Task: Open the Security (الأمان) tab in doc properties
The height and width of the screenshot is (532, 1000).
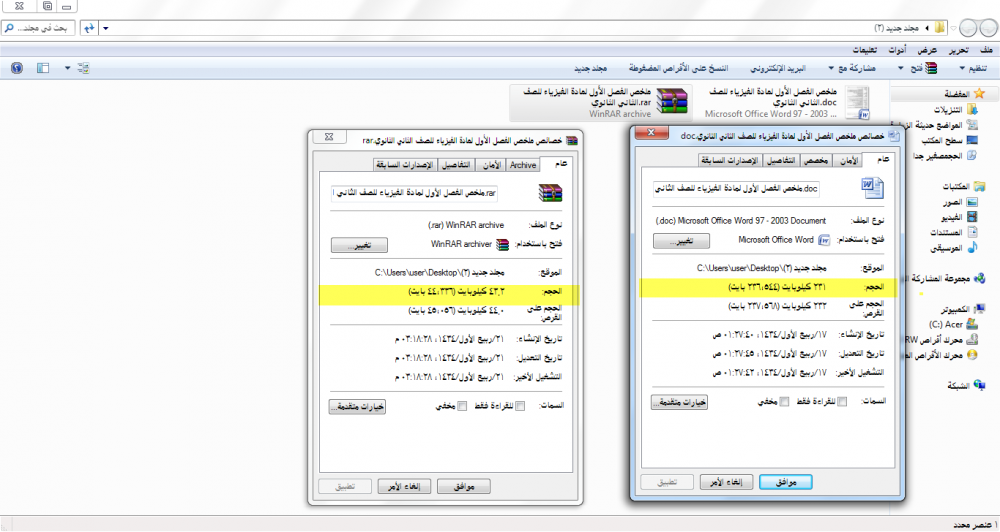Action: point(849,160)
